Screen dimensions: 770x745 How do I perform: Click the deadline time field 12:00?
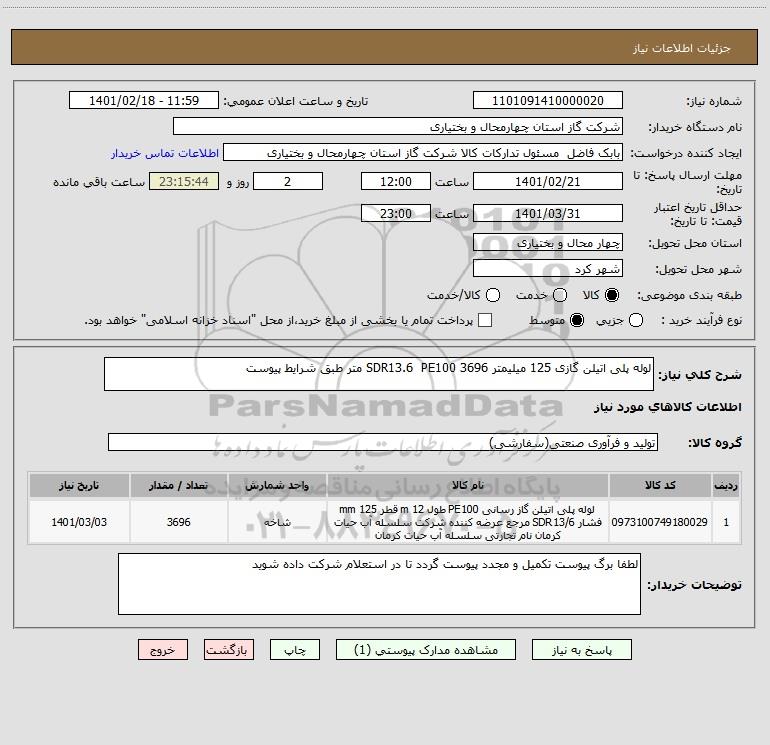(x=396, y=181)
